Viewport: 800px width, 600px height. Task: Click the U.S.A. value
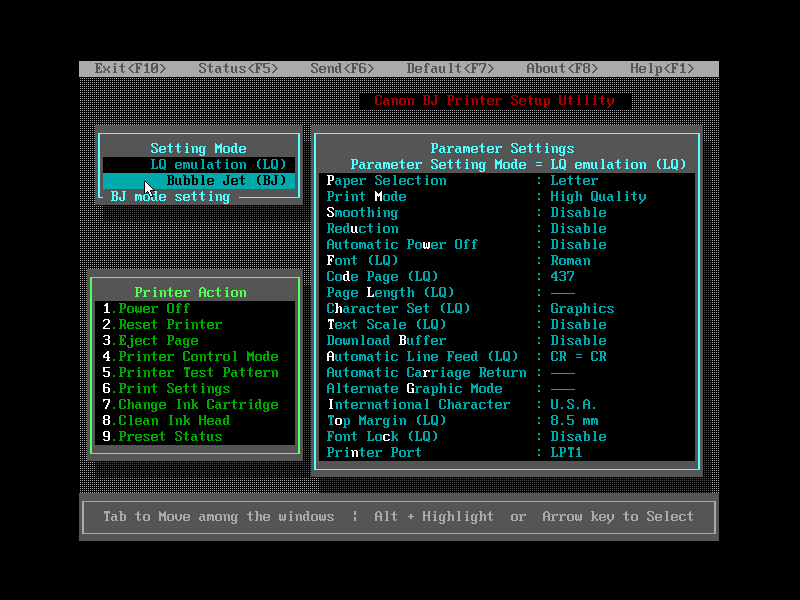pos(573,405)
